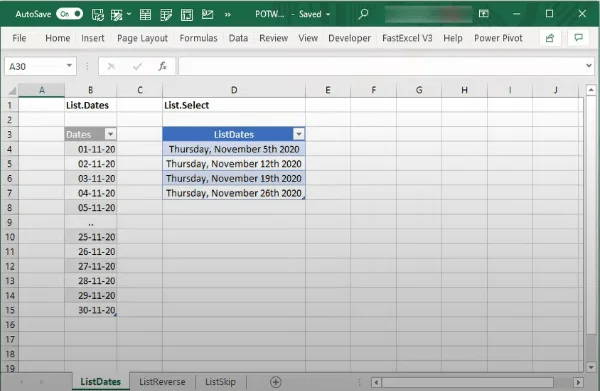Open the Saved status dropdown

[328, 15]
